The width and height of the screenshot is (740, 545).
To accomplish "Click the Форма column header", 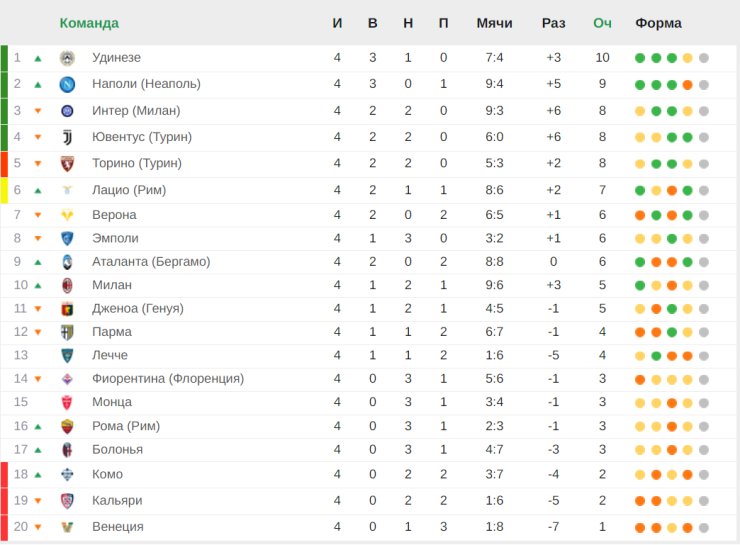I will pos(658,23).
